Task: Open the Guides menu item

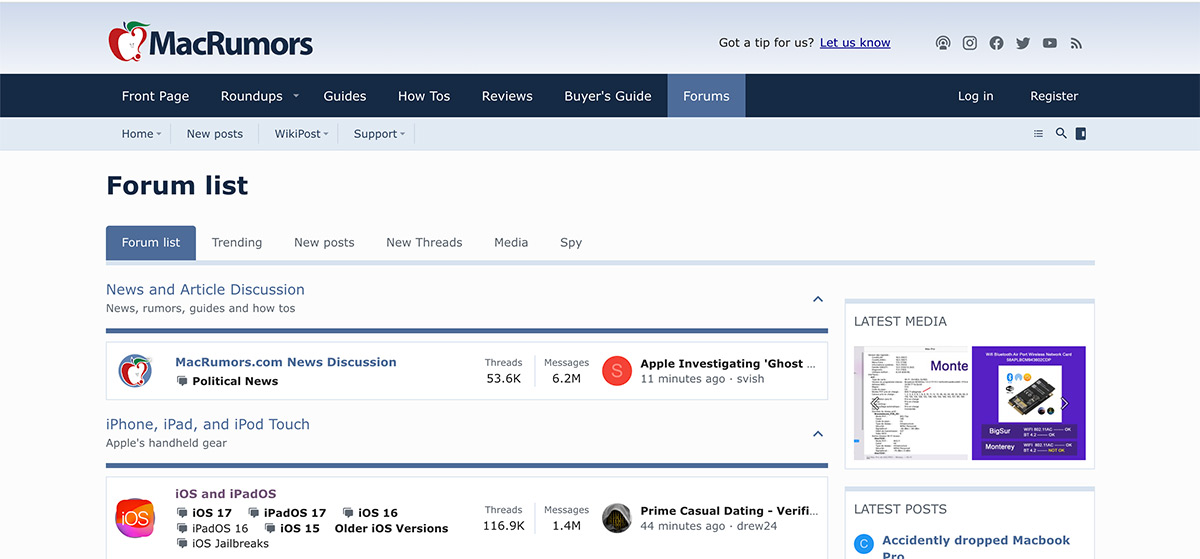Action: pyautogui.click(x=345, y=96)
